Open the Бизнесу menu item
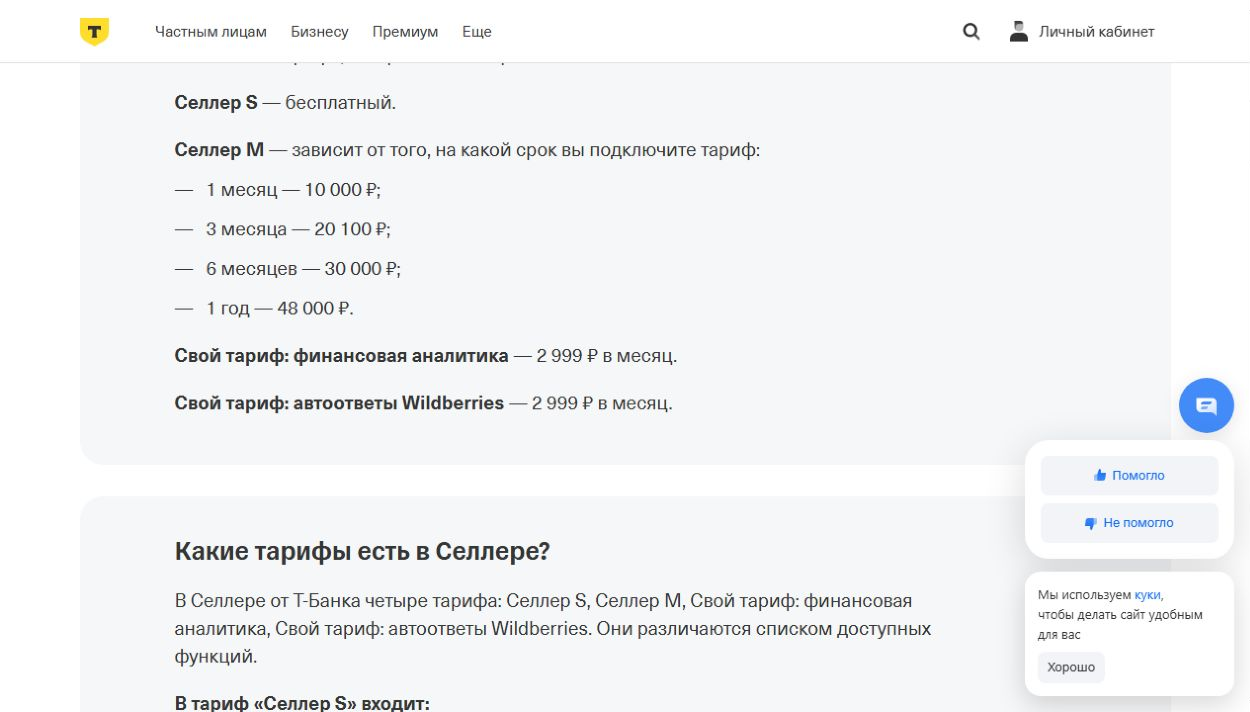The height and width of the screenshot is (712, 1250). [x=320, y=32]
